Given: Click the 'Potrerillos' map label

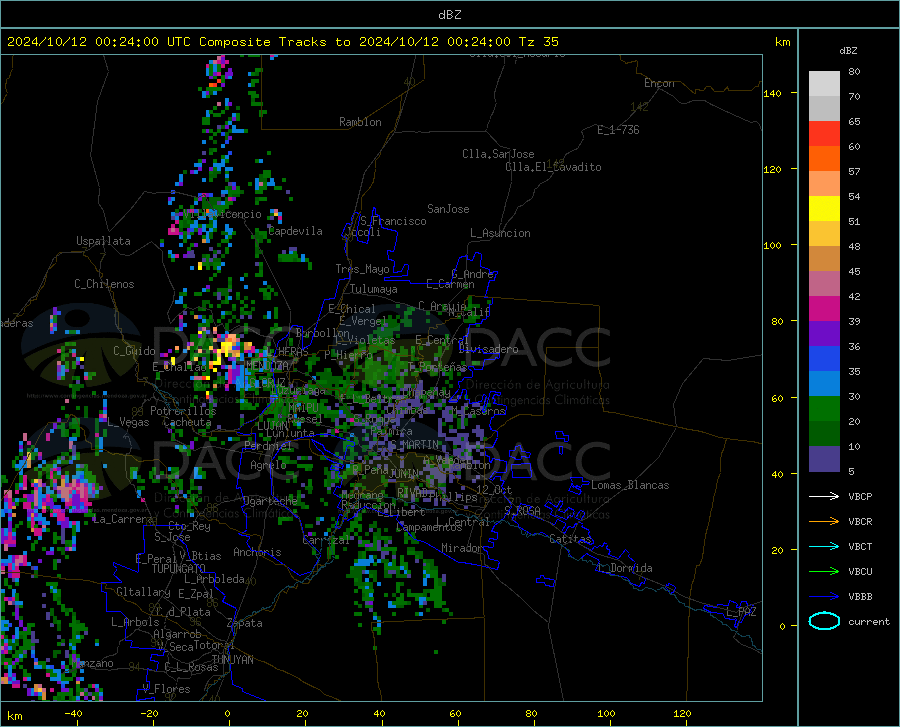Looking at the screenshot, I should click(183, 411).
